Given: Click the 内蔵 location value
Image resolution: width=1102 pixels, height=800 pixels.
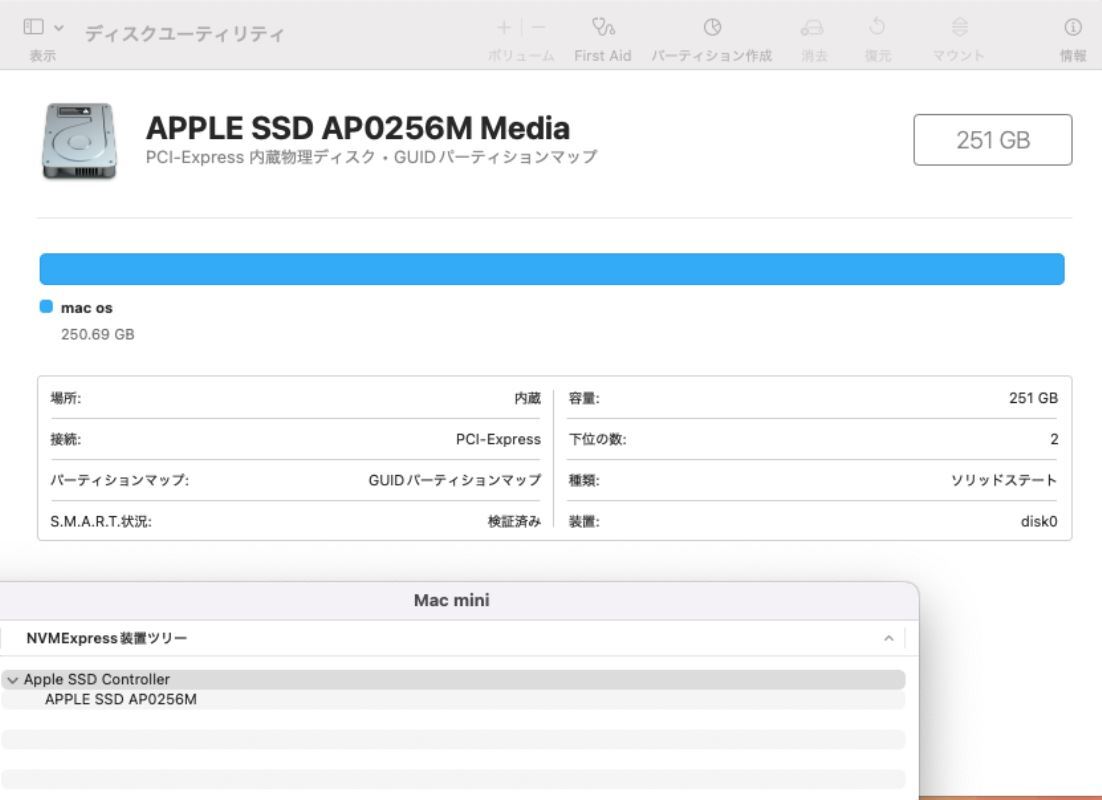Looking at the screenshot, I should (x=528, y=399).
